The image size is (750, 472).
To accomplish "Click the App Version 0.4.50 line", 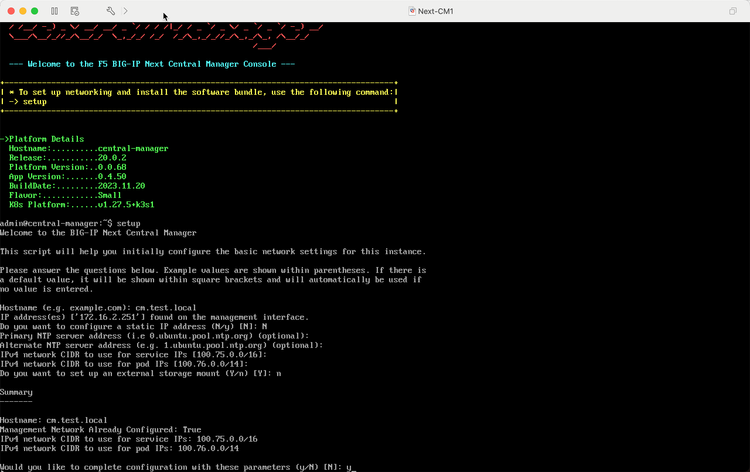I will pos(67,176).
